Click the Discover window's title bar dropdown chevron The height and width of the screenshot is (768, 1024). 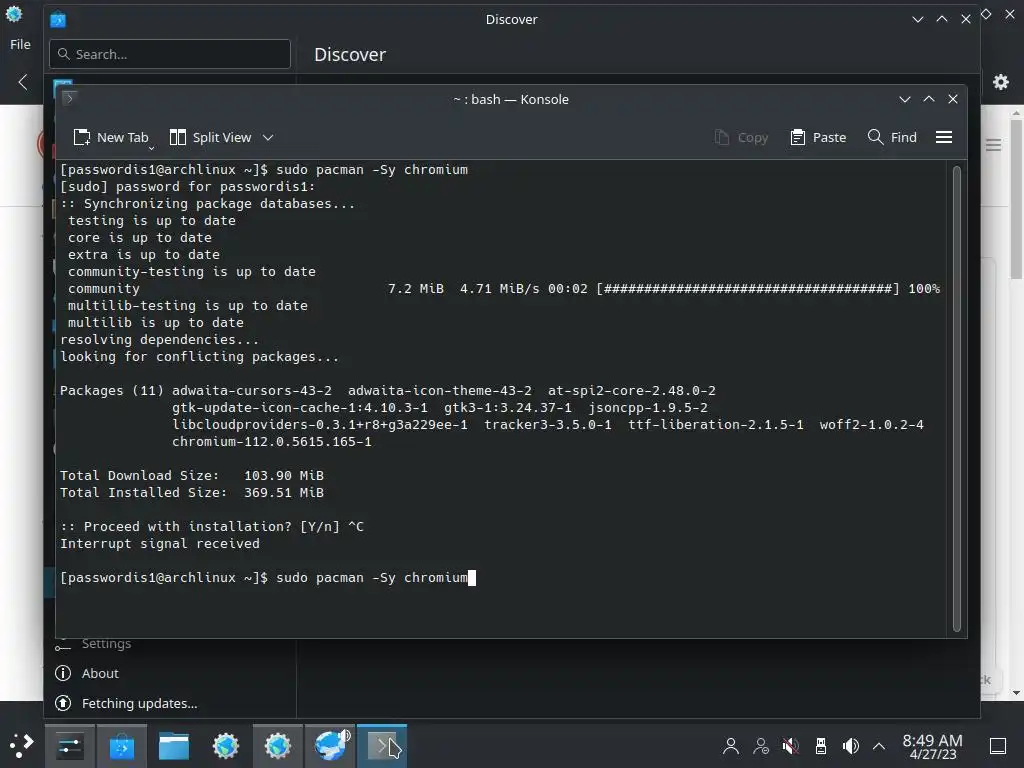(x=918, y=20)
